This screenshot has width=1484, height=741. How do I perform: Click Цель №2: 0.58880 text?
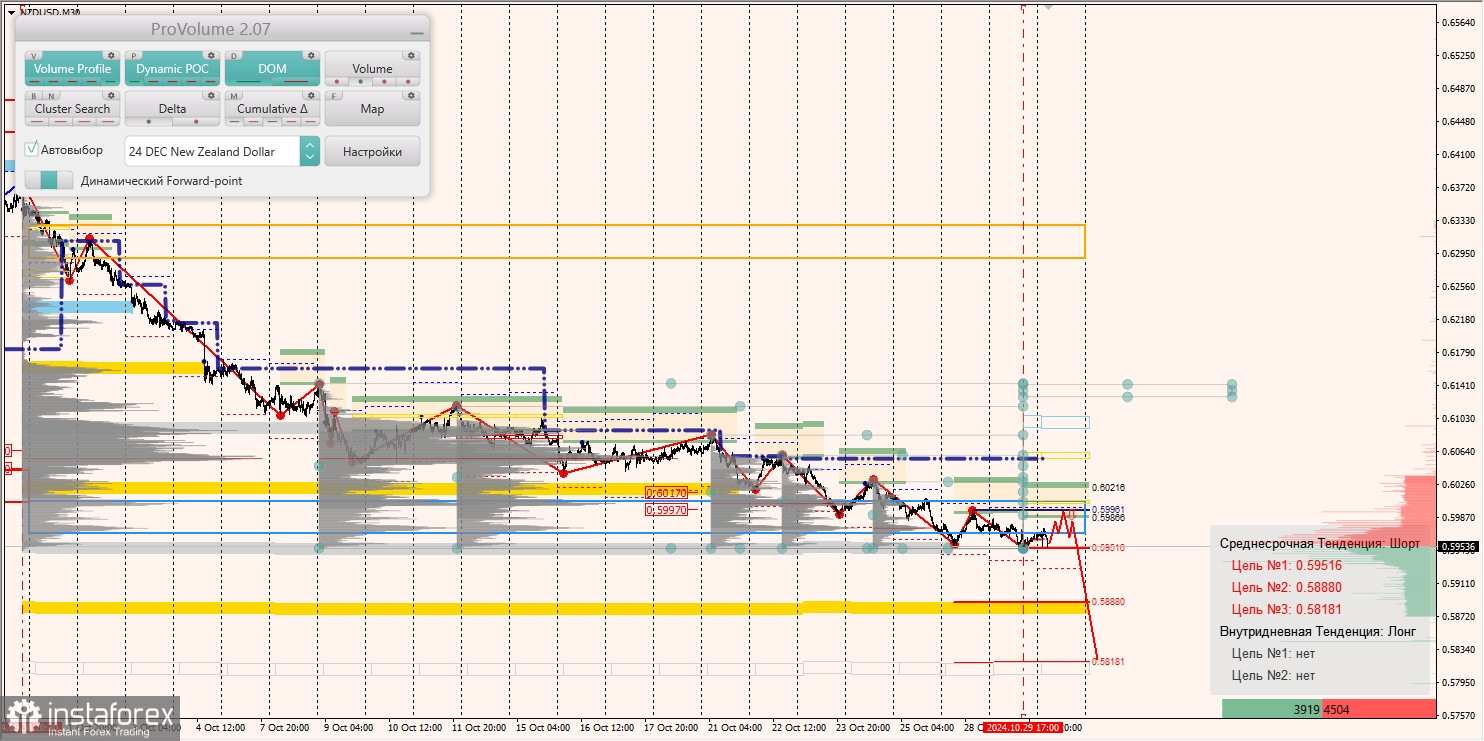click(x=1286, y=587)
